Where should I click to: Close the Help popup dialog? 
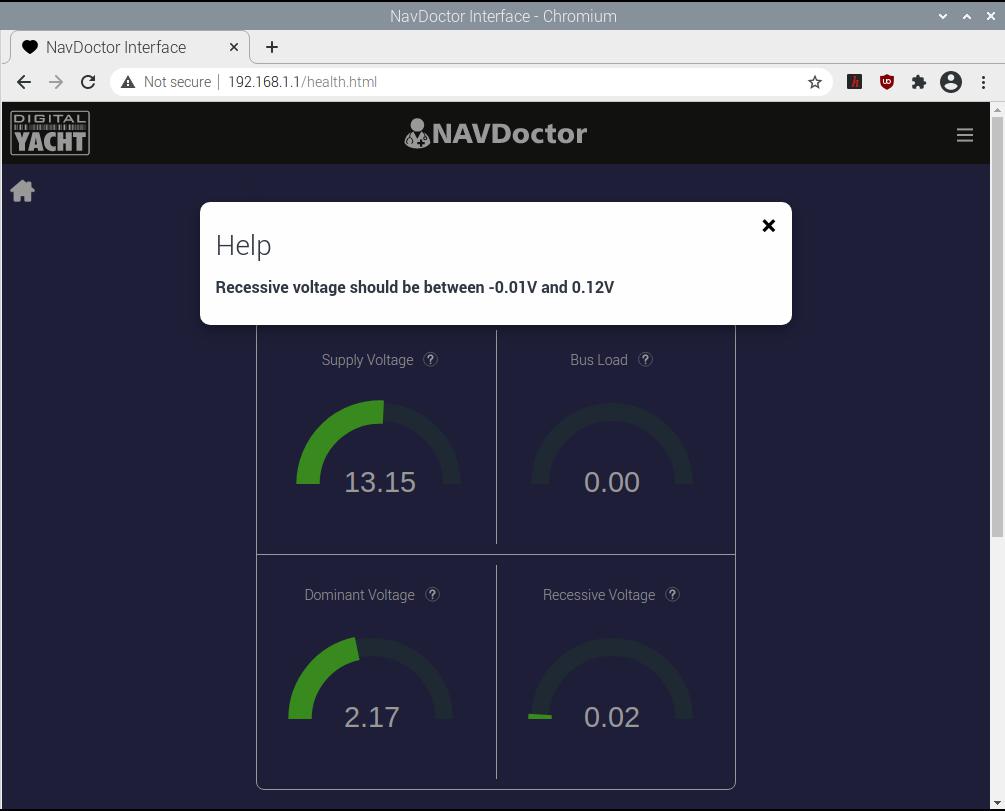pyautogui.click(x=768, y=226)
